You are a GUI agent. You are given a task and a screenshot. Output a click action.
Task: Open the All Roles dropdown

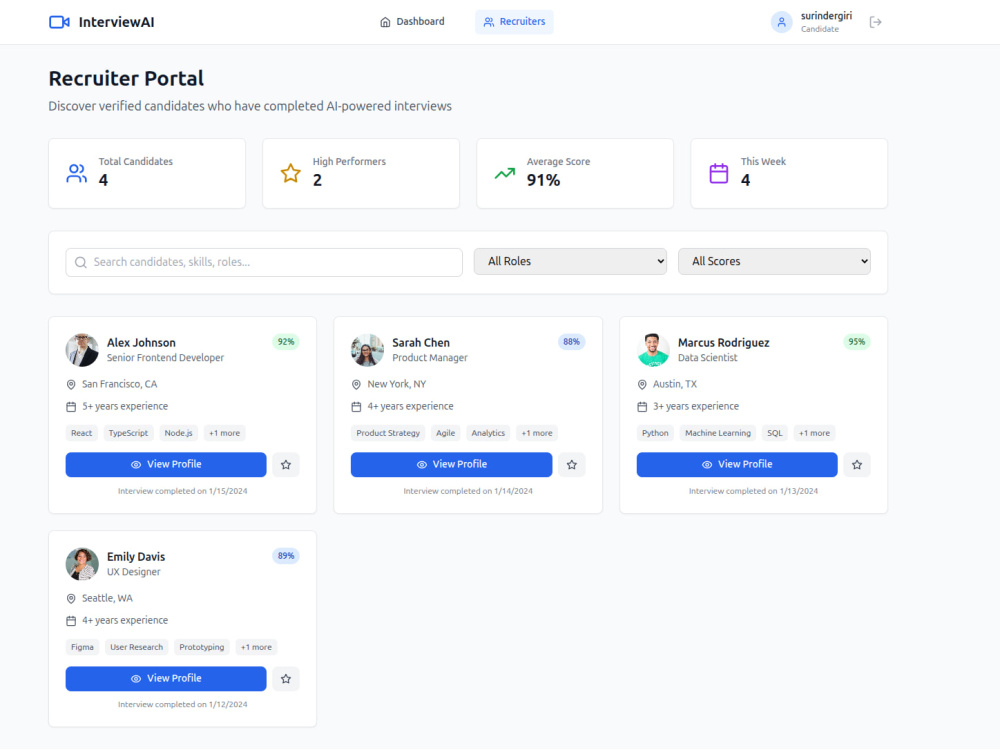click(x=570, y=261)
